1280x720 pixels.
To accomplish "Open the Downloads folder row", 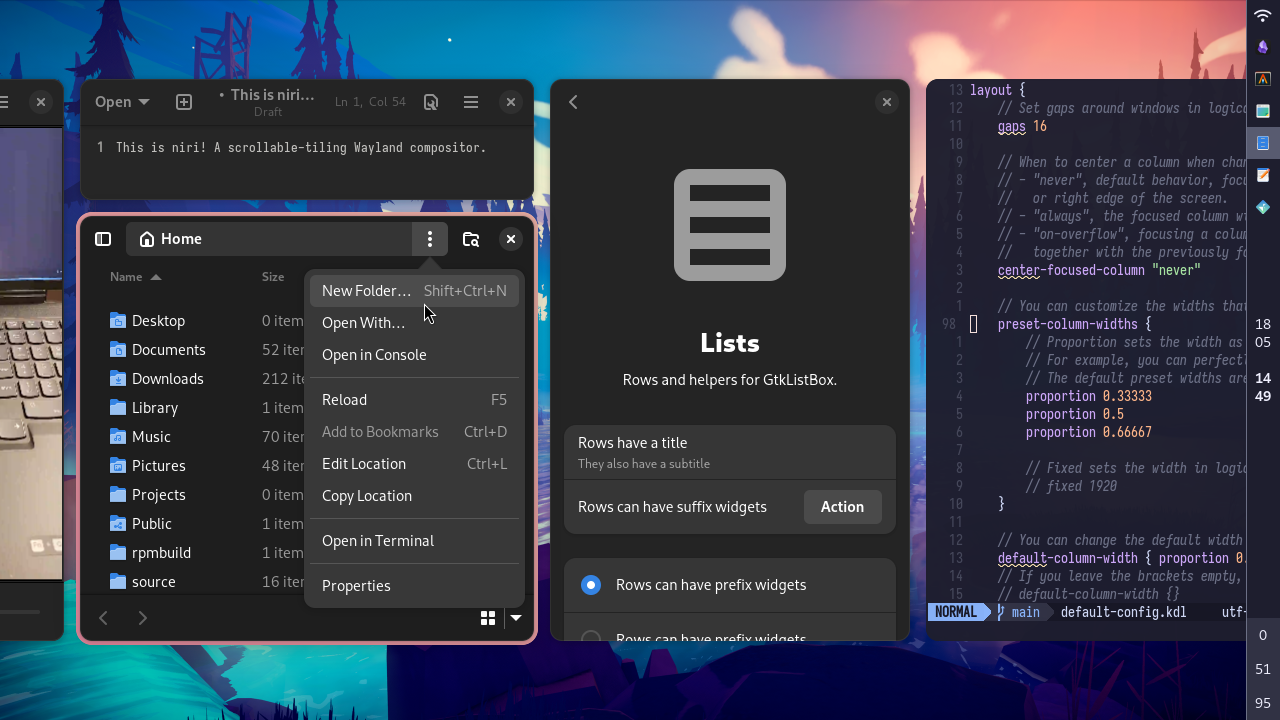I will click(167, 379).
